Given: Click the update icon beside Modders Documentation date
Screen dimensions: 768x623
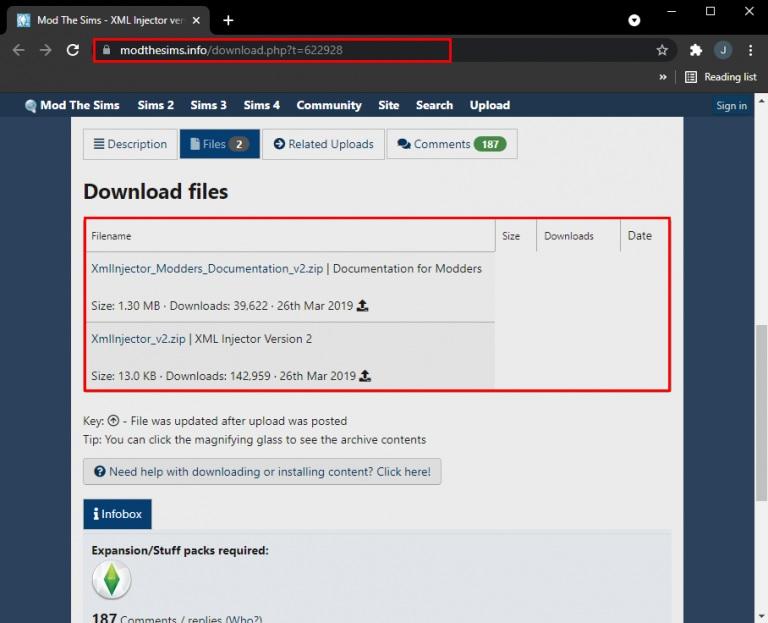Looking at the screenshot, I should pos(362,306).
